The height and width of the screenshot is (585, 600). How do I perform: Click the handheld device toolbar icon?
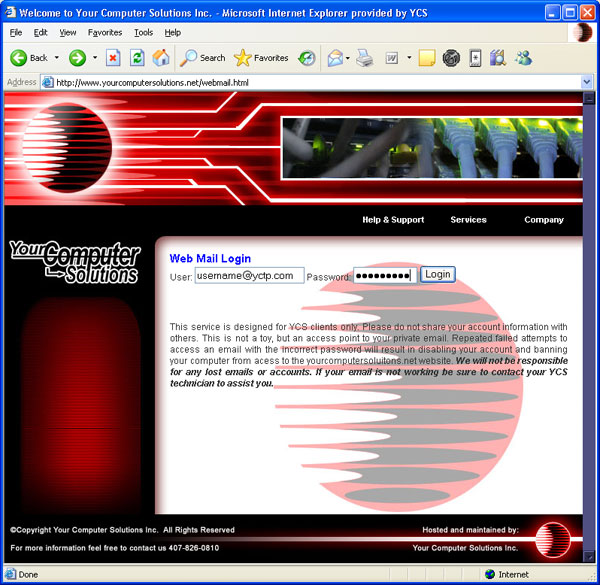click(x=475, y=58)
